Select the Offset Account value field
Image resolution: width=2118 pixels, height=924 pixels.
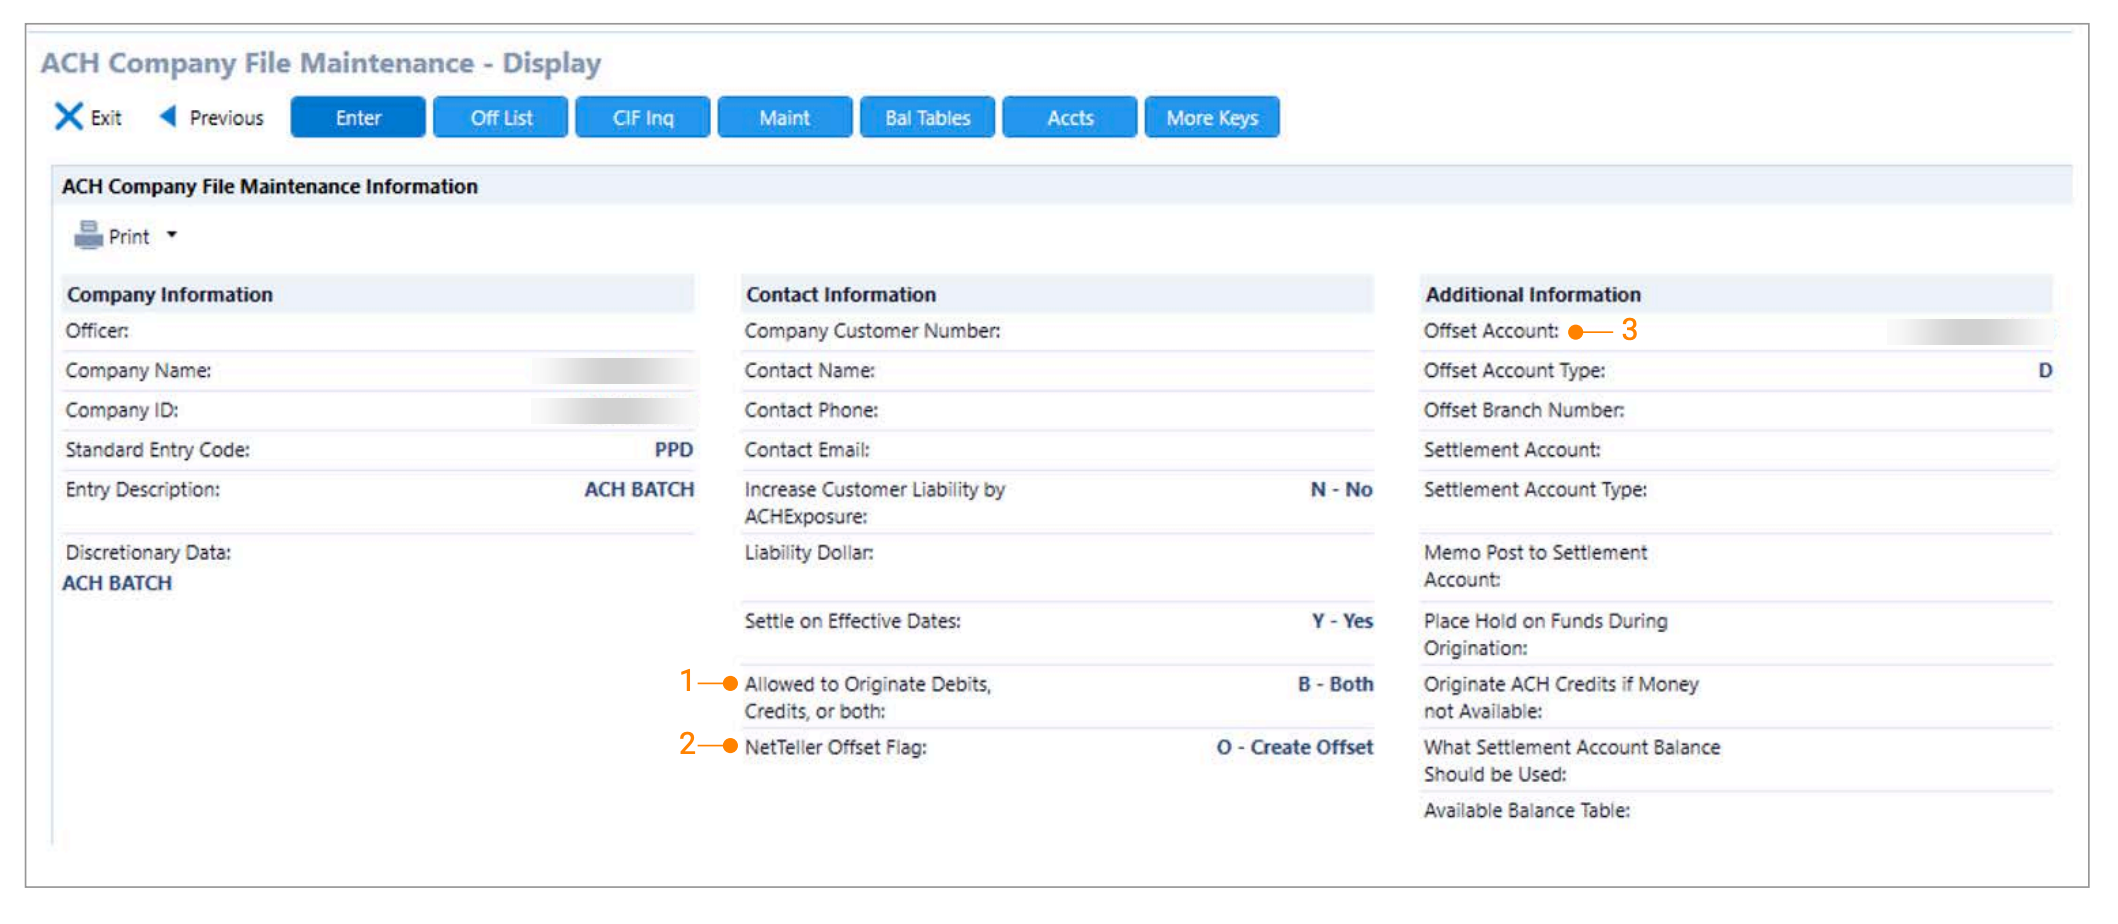[1968, 331]
